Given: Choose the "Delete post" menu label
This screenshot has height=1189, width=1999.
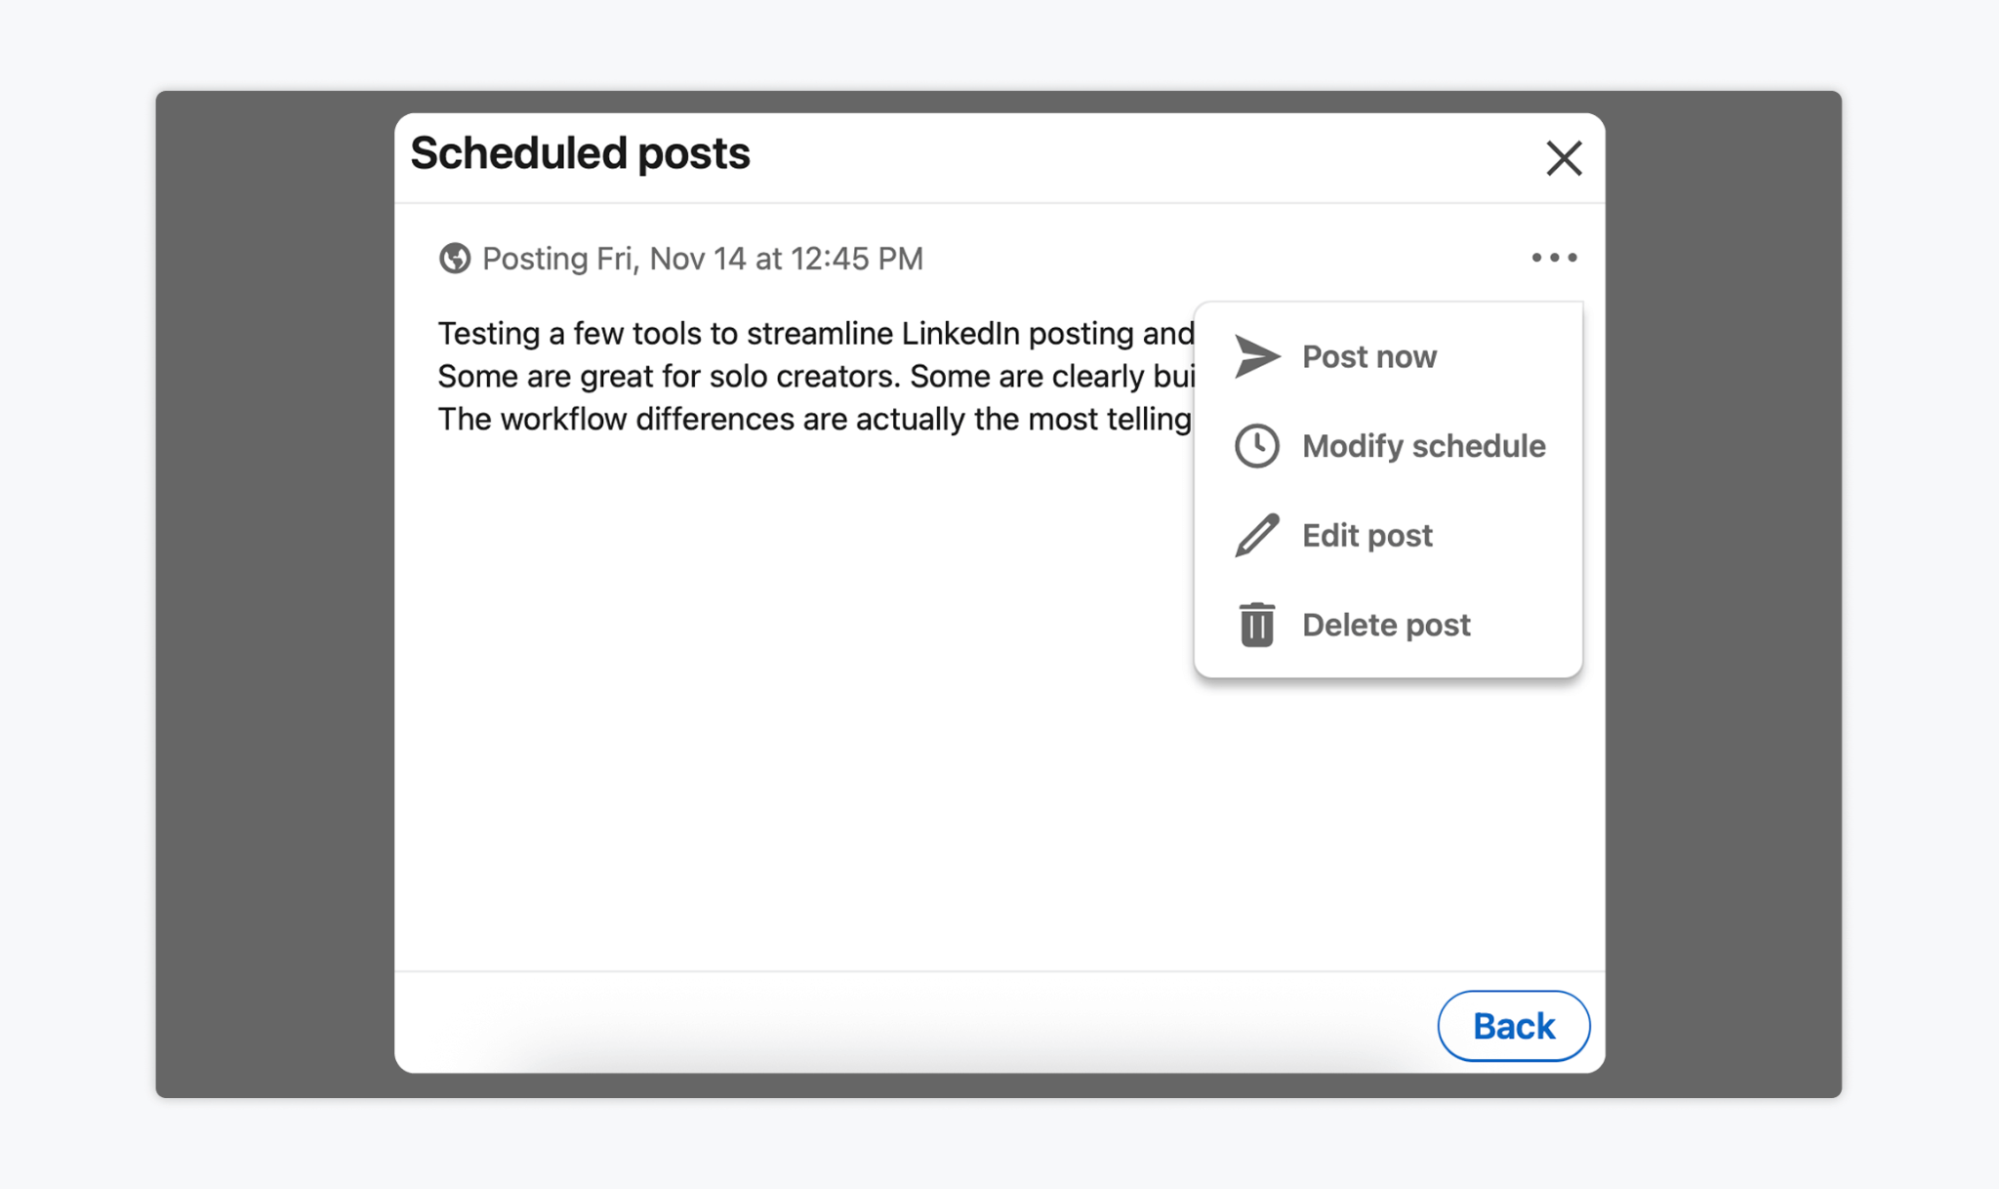Looking at the screenshot, I should tap(1385, 625).
